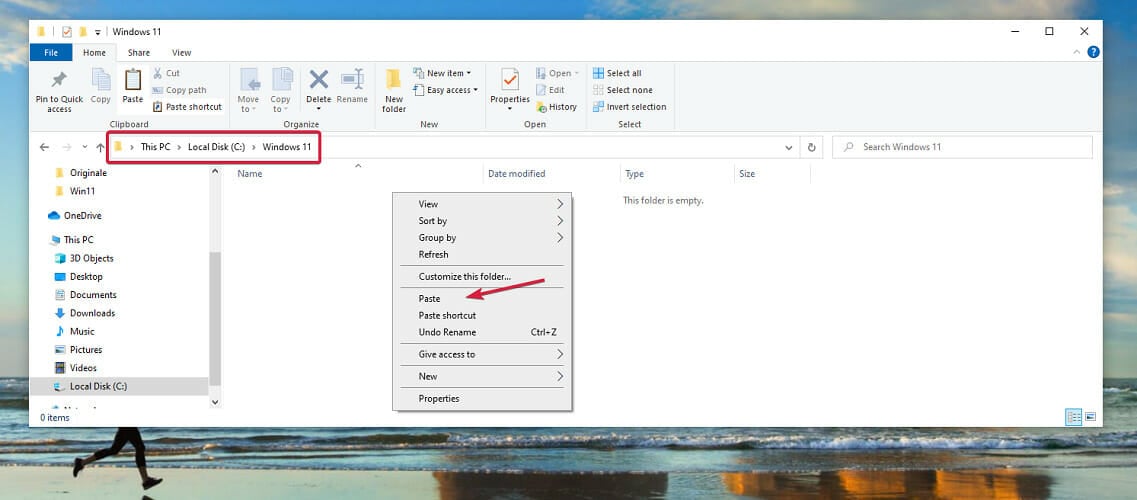Select Cut in the Clipboard group
1137x500 pixels.
coord(166,73)
